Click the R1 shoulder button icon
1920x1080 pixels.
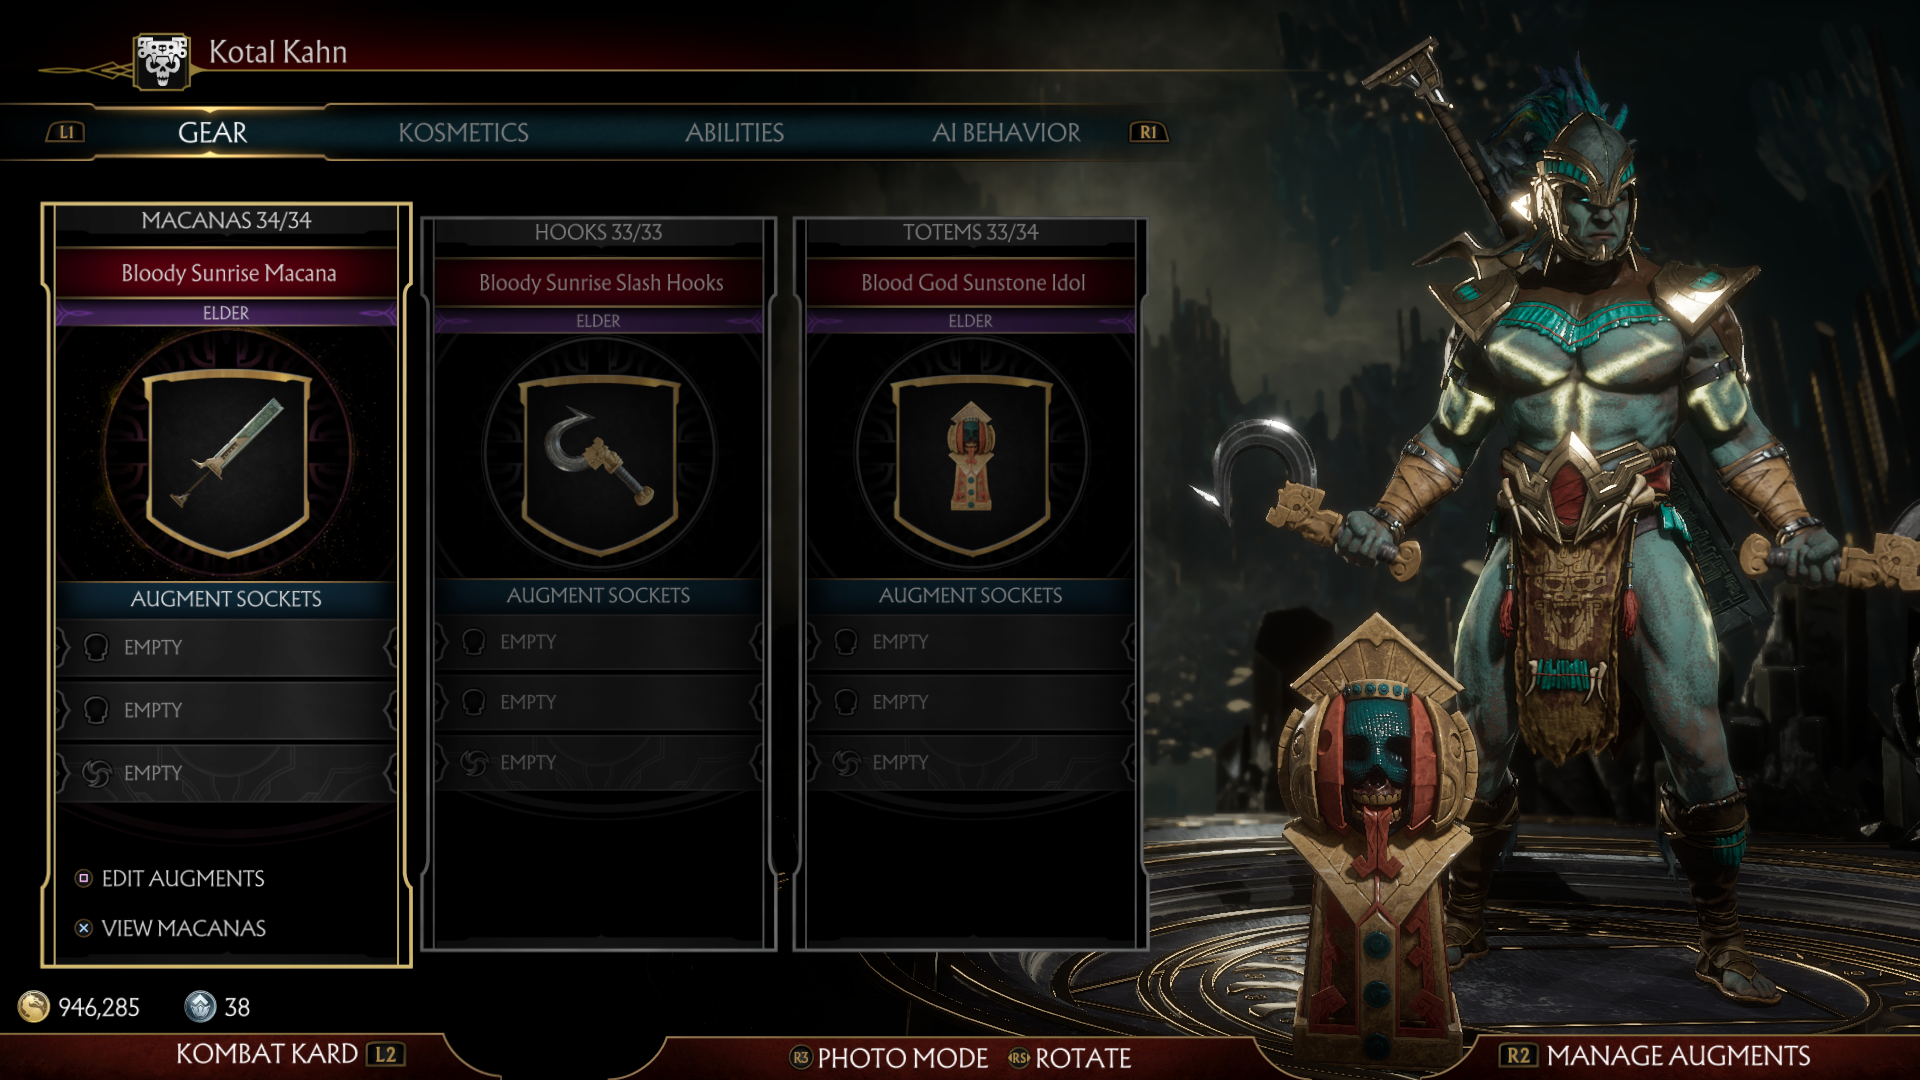tap(1148, 132)
